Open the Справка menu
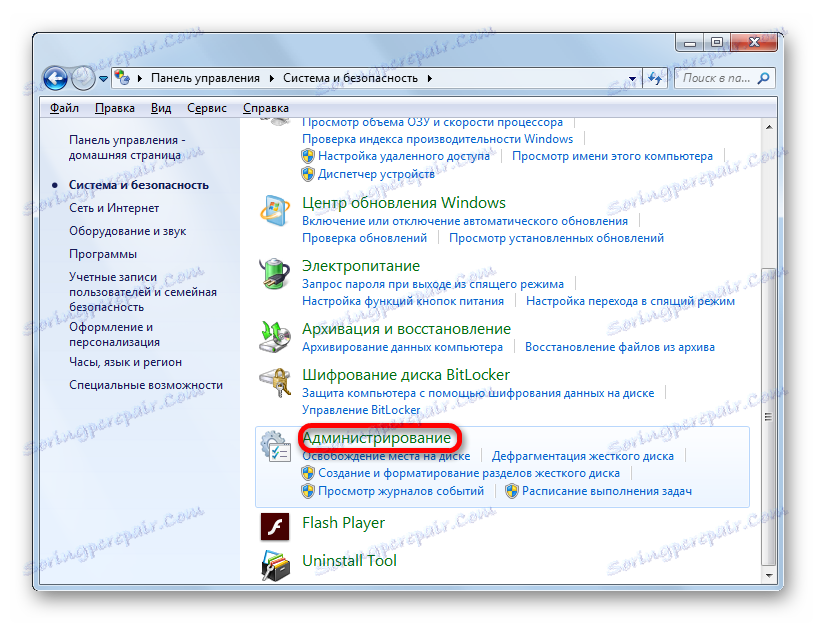 click(266, 108)
